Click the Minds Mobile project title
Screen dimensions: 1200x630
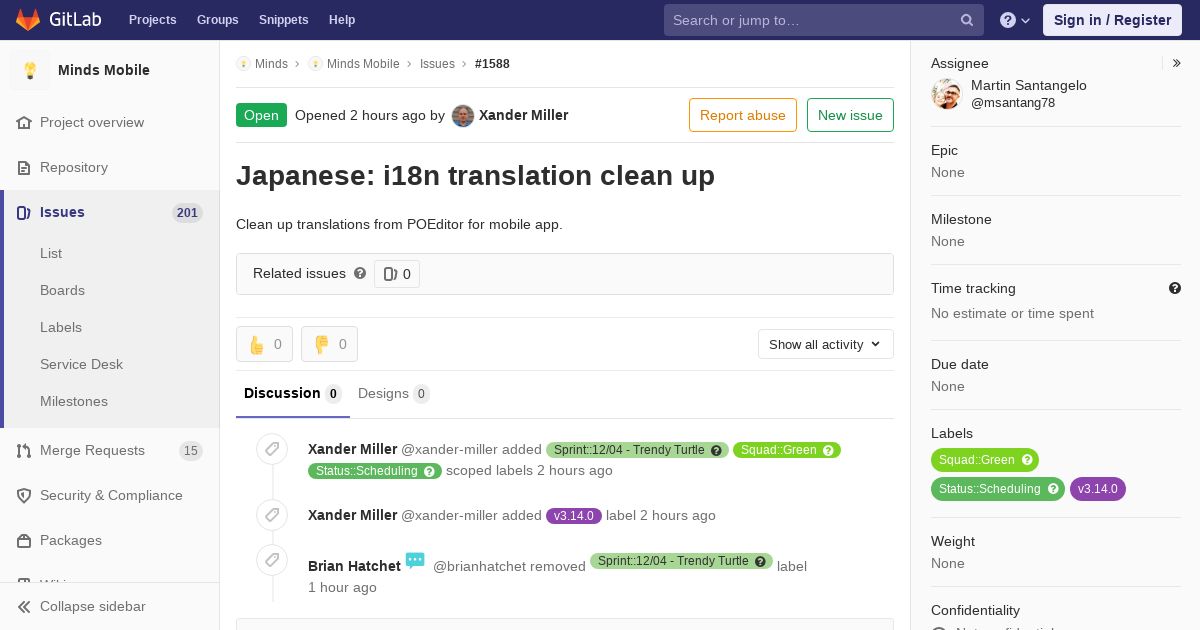[x=104, y=70]
